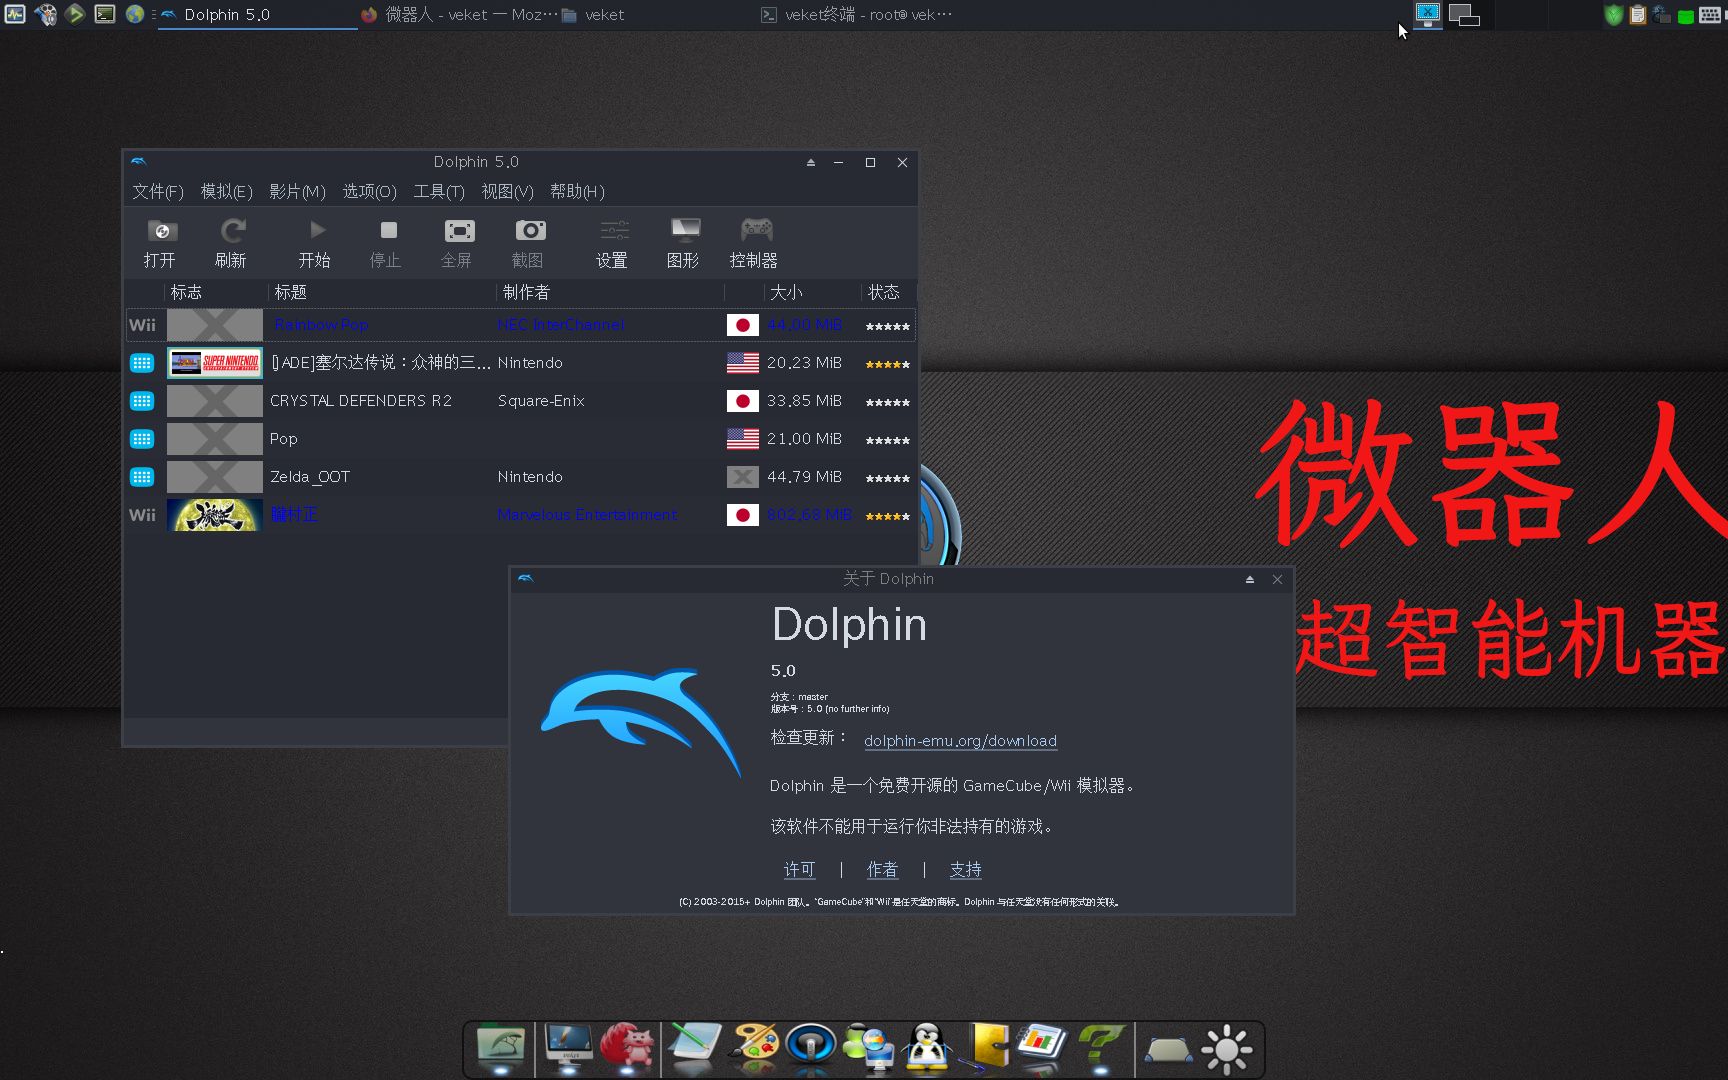Open graphics configuration with the 图形 icon
1728x1080 pixels.
683,241
